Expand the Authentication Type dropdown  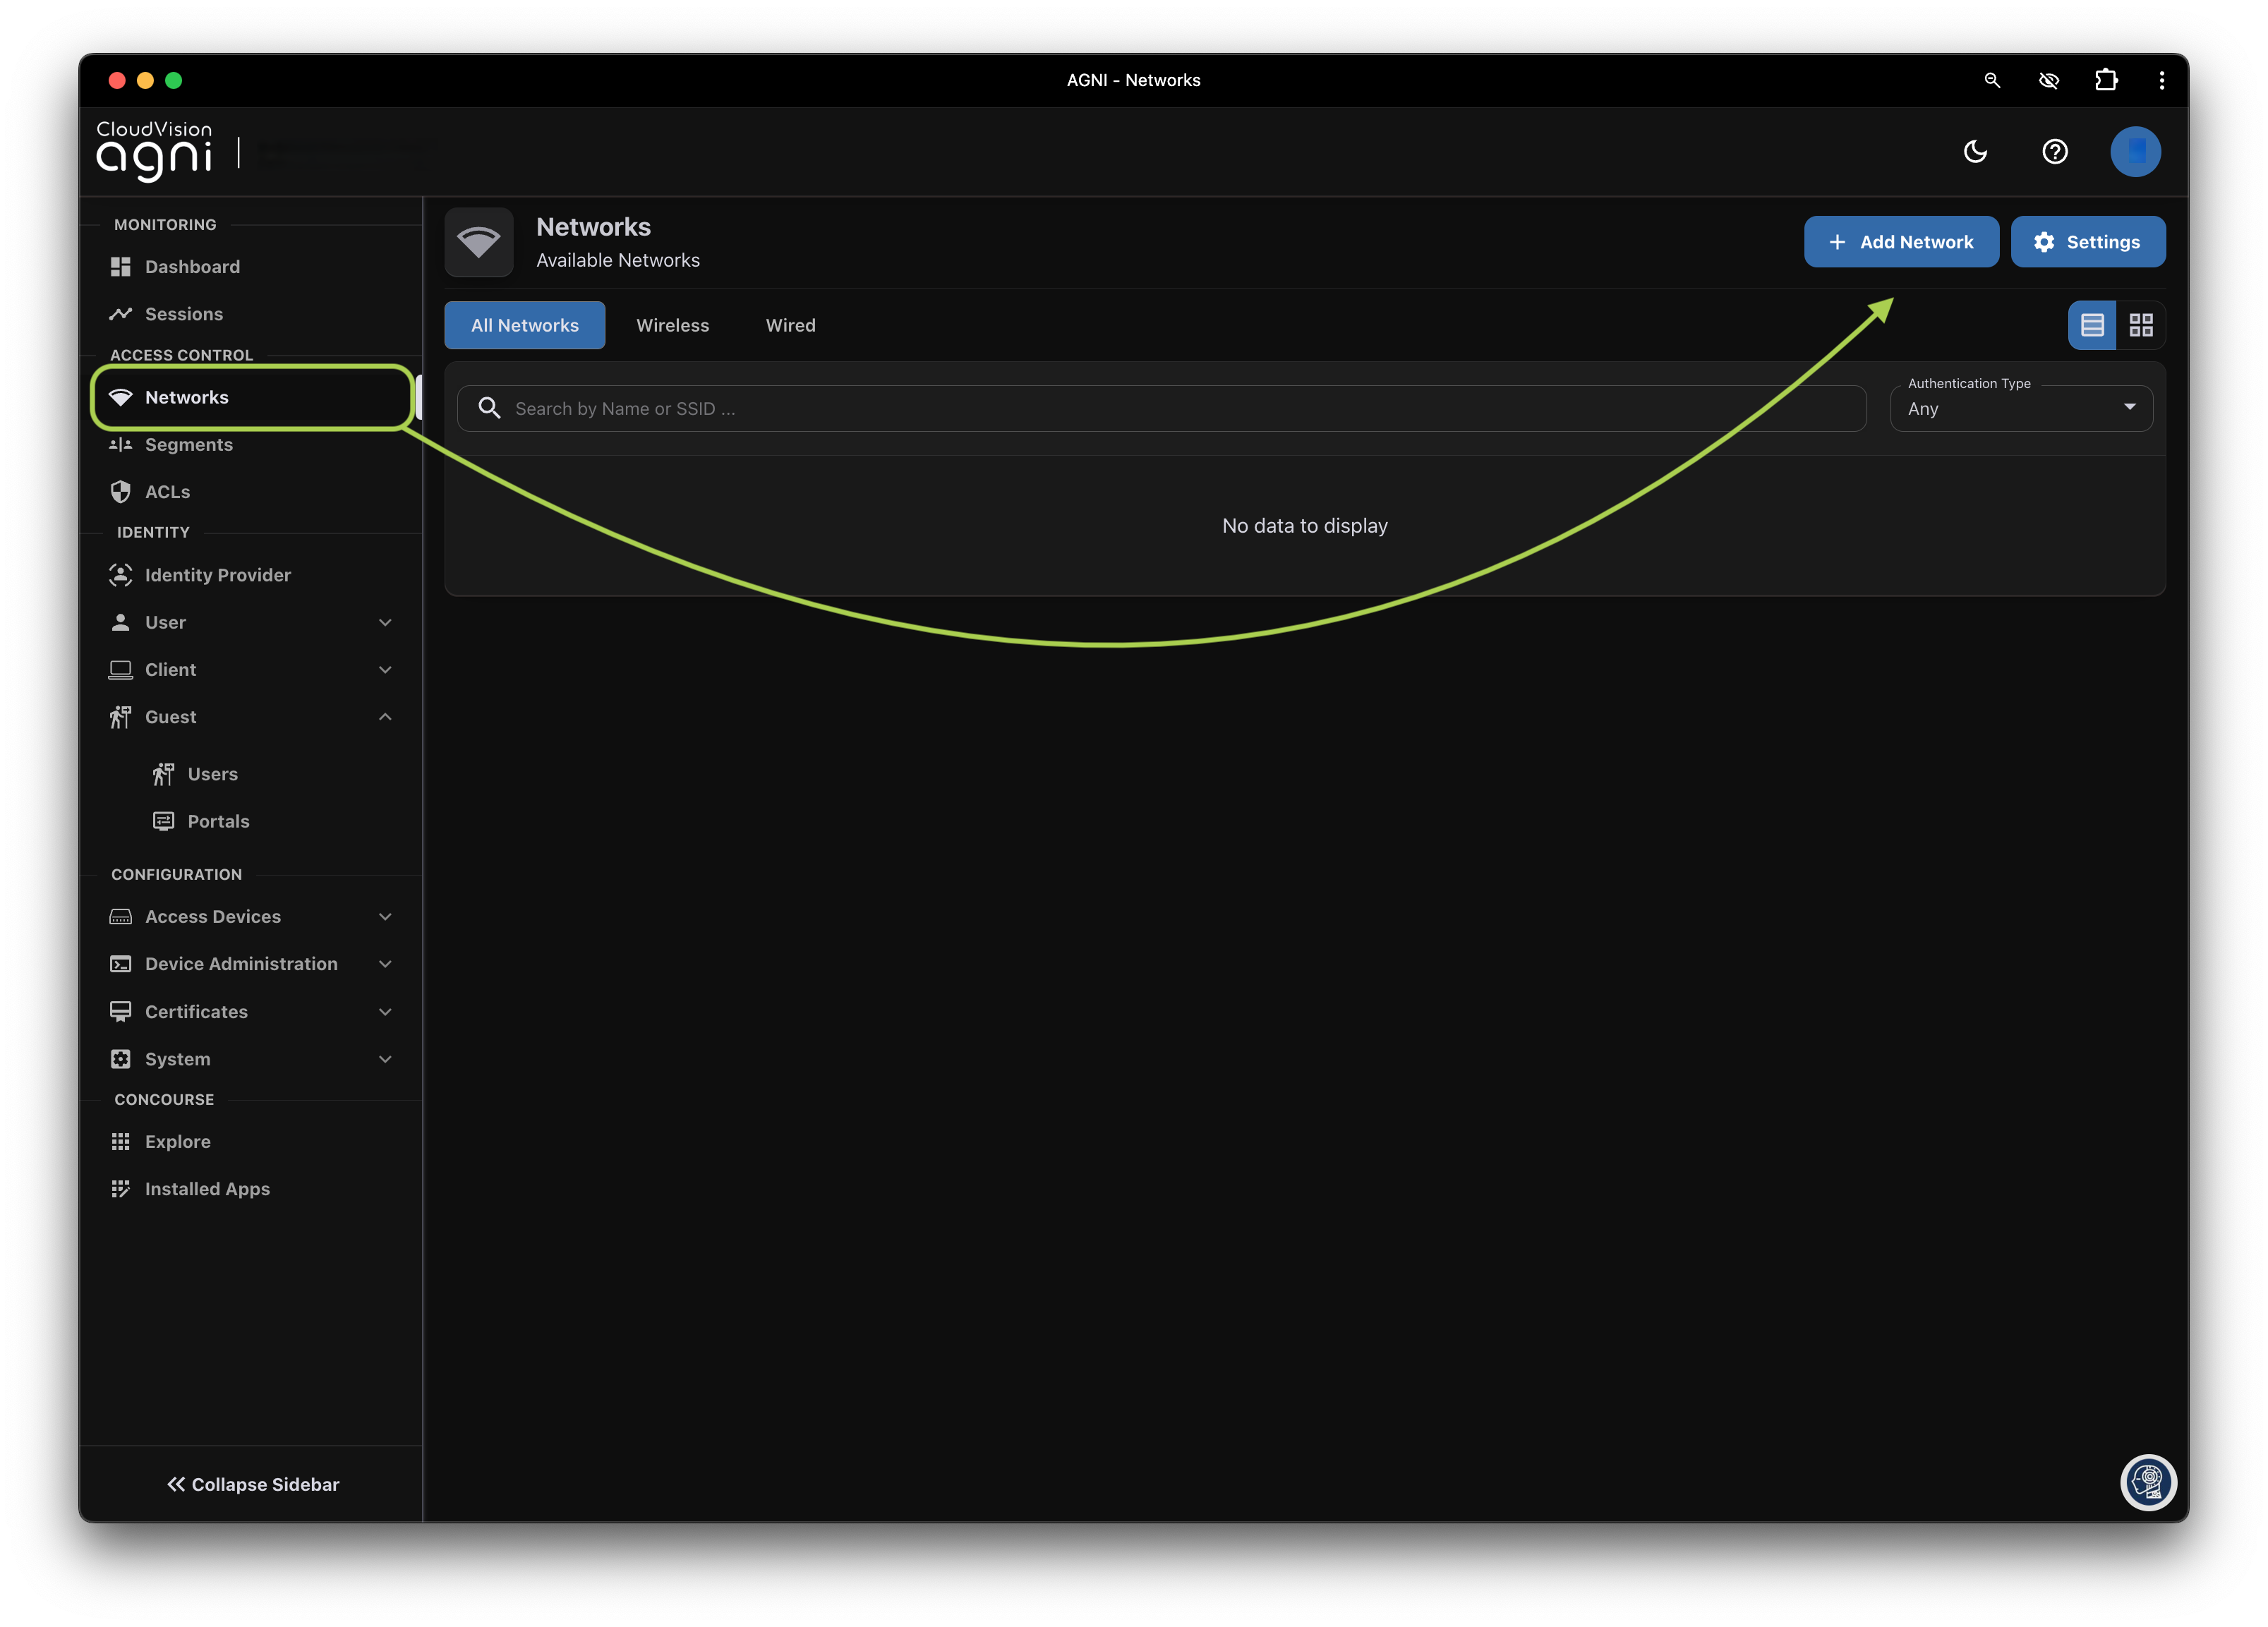click(2020, 409)
